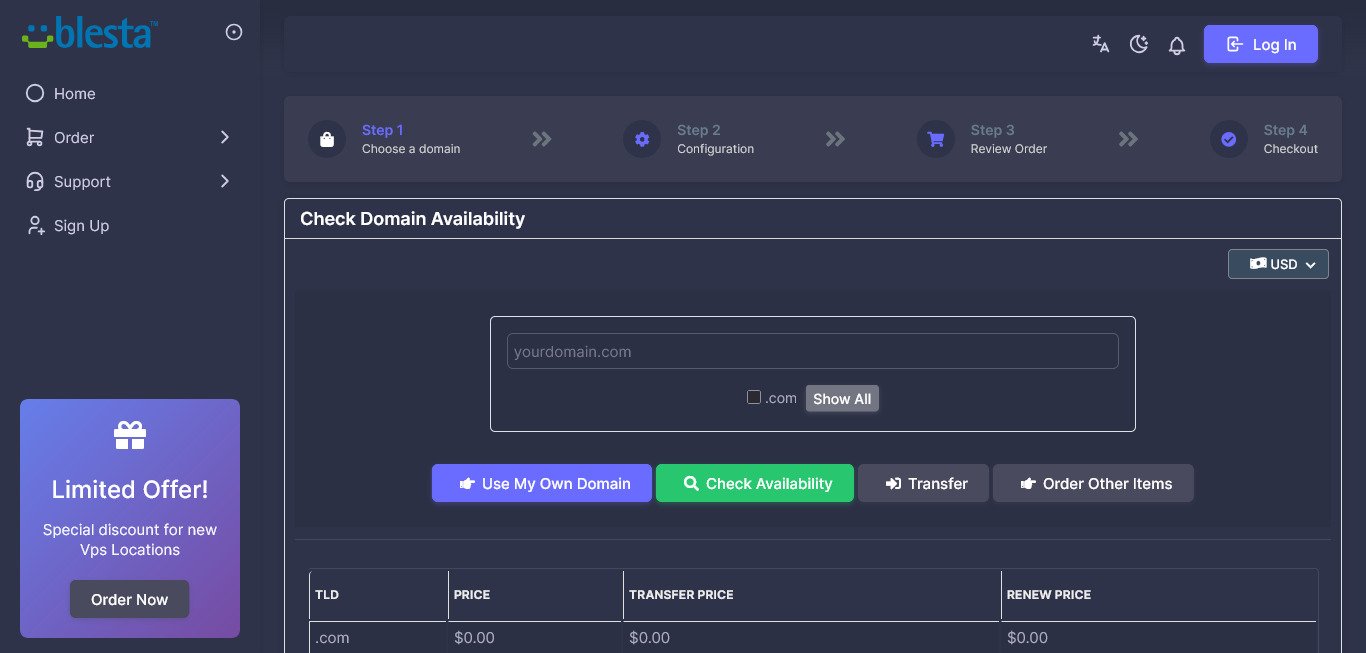This screenshot has width=1366, height=653.
Task: Click the Step 3 cart icon
Action: tap(936, 139)
